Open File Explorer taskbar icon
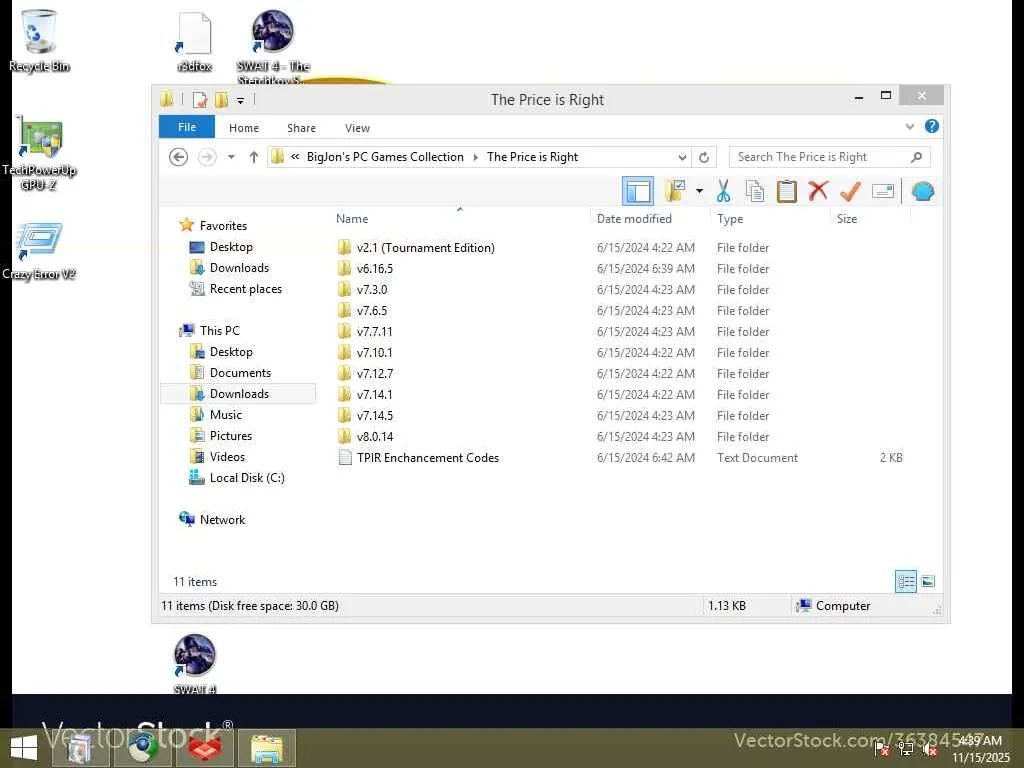This screenshot has width=1024, height=768. (266, 748)
